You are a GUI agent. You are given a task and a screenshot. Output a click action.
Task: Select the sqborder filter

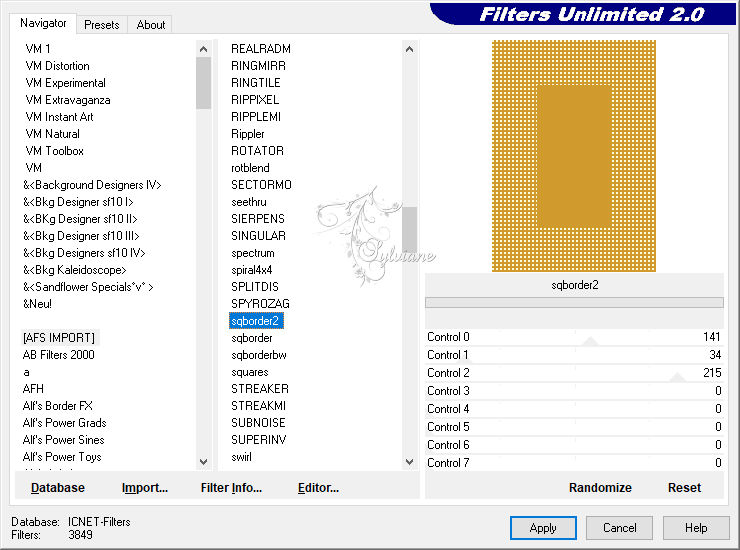[252, 338]
